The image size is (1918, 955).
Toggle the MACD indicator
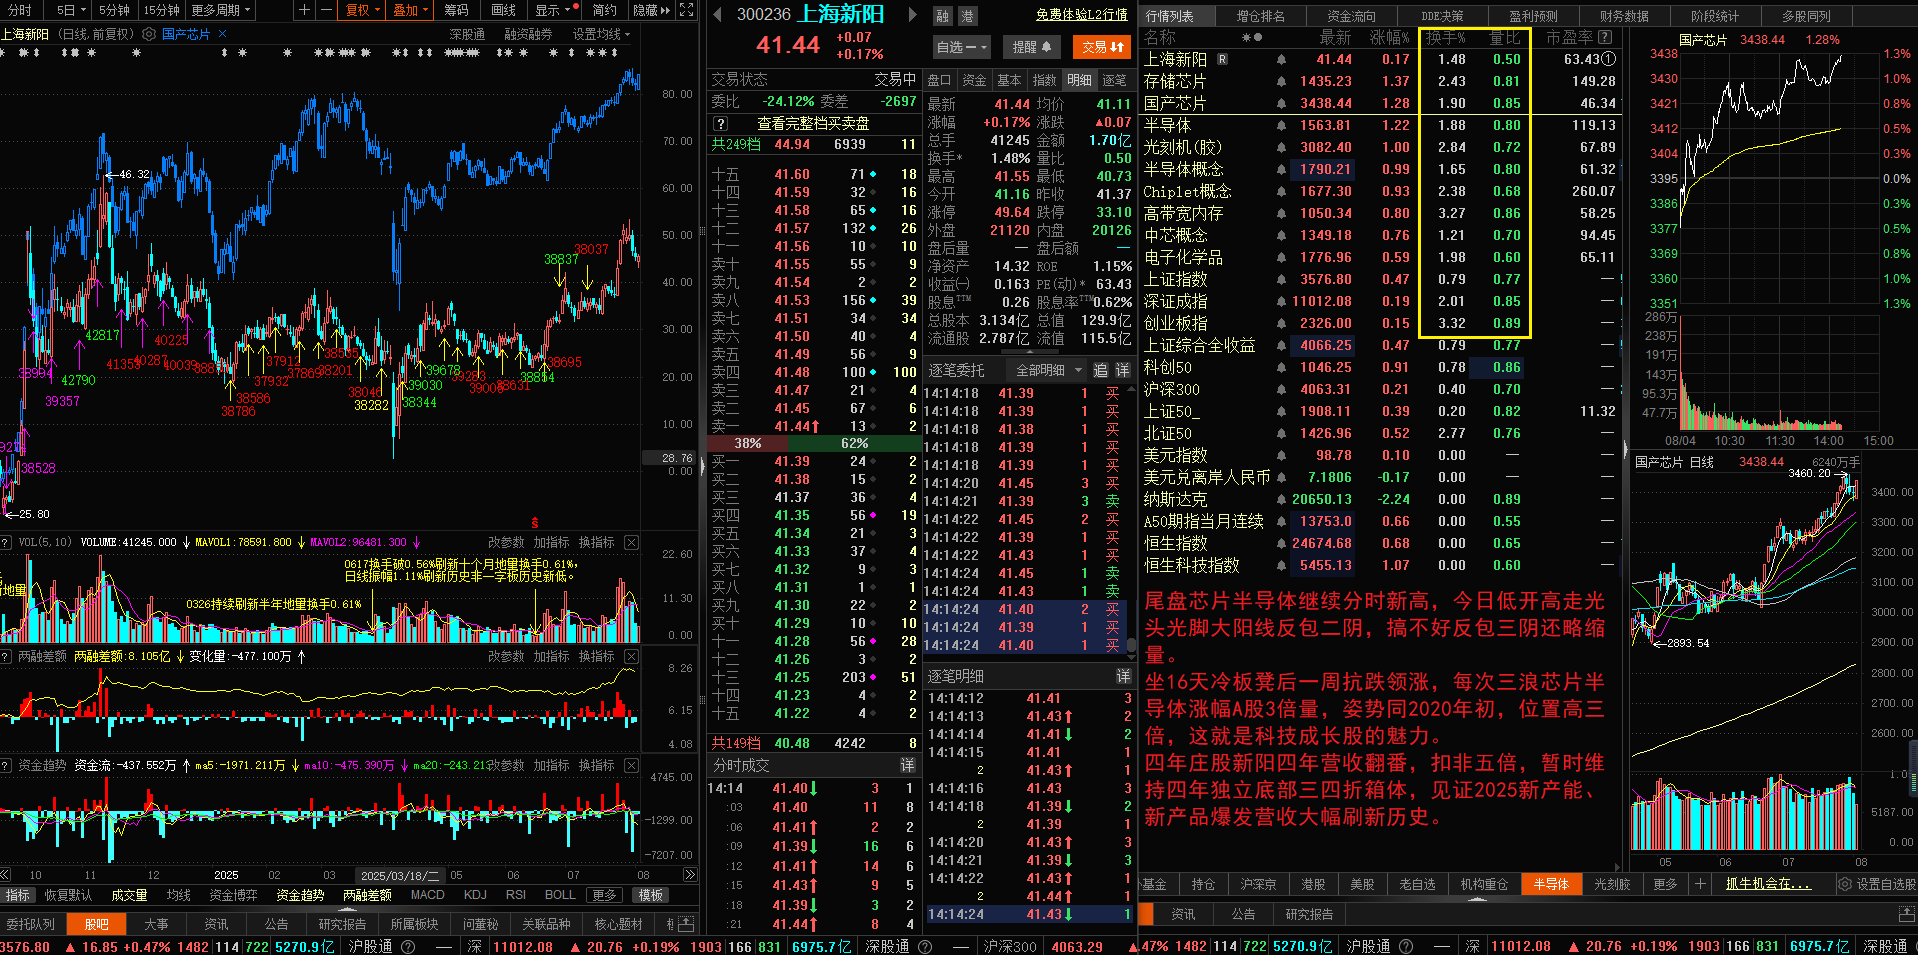pos(427,895)
